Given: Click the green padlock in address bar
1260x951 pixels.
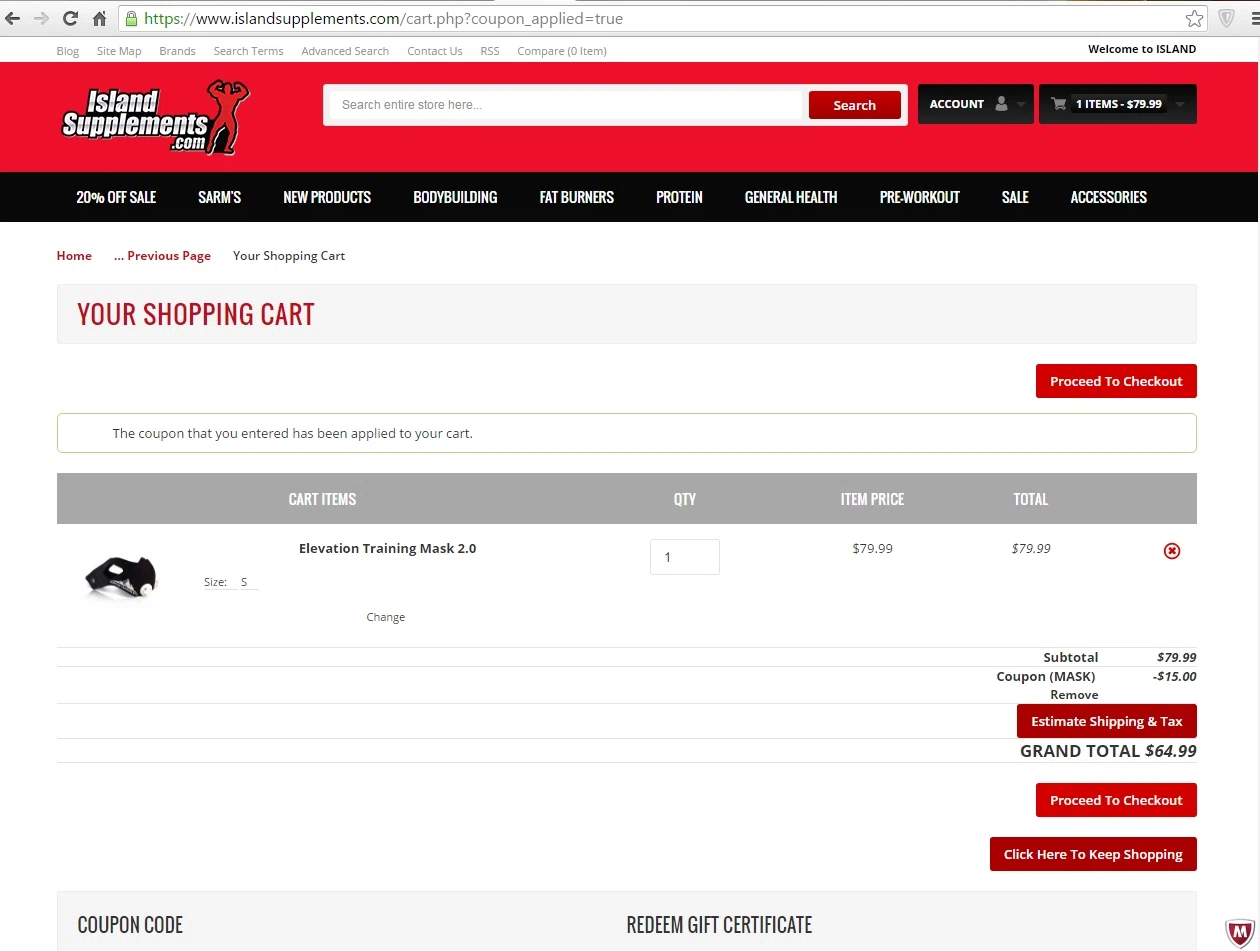Looking at the screenshot, I should (x=131, y=19).
